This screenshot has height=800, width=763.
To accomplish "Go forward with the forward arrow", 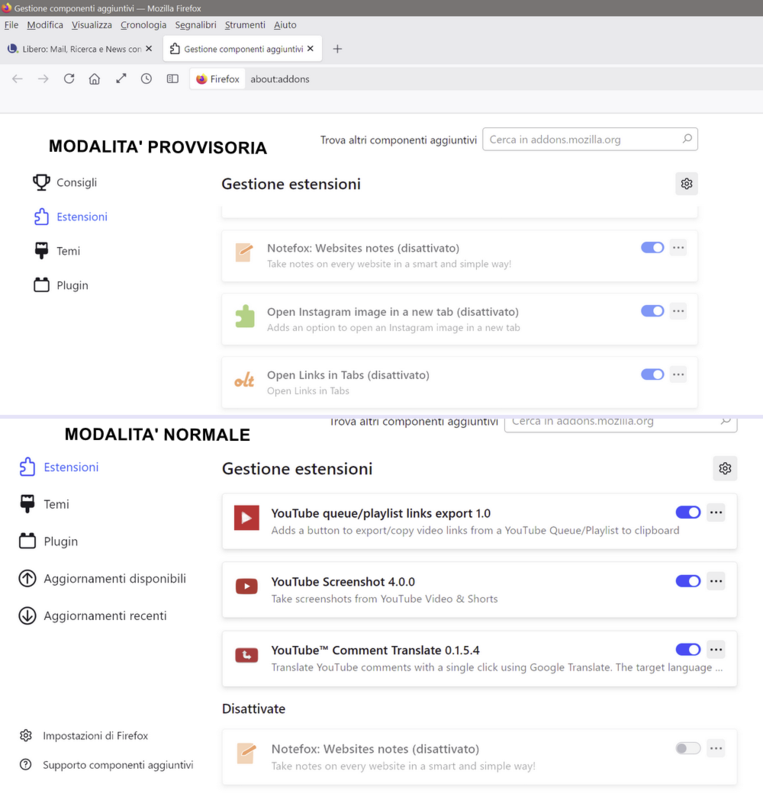I will [x=43, y=79].
